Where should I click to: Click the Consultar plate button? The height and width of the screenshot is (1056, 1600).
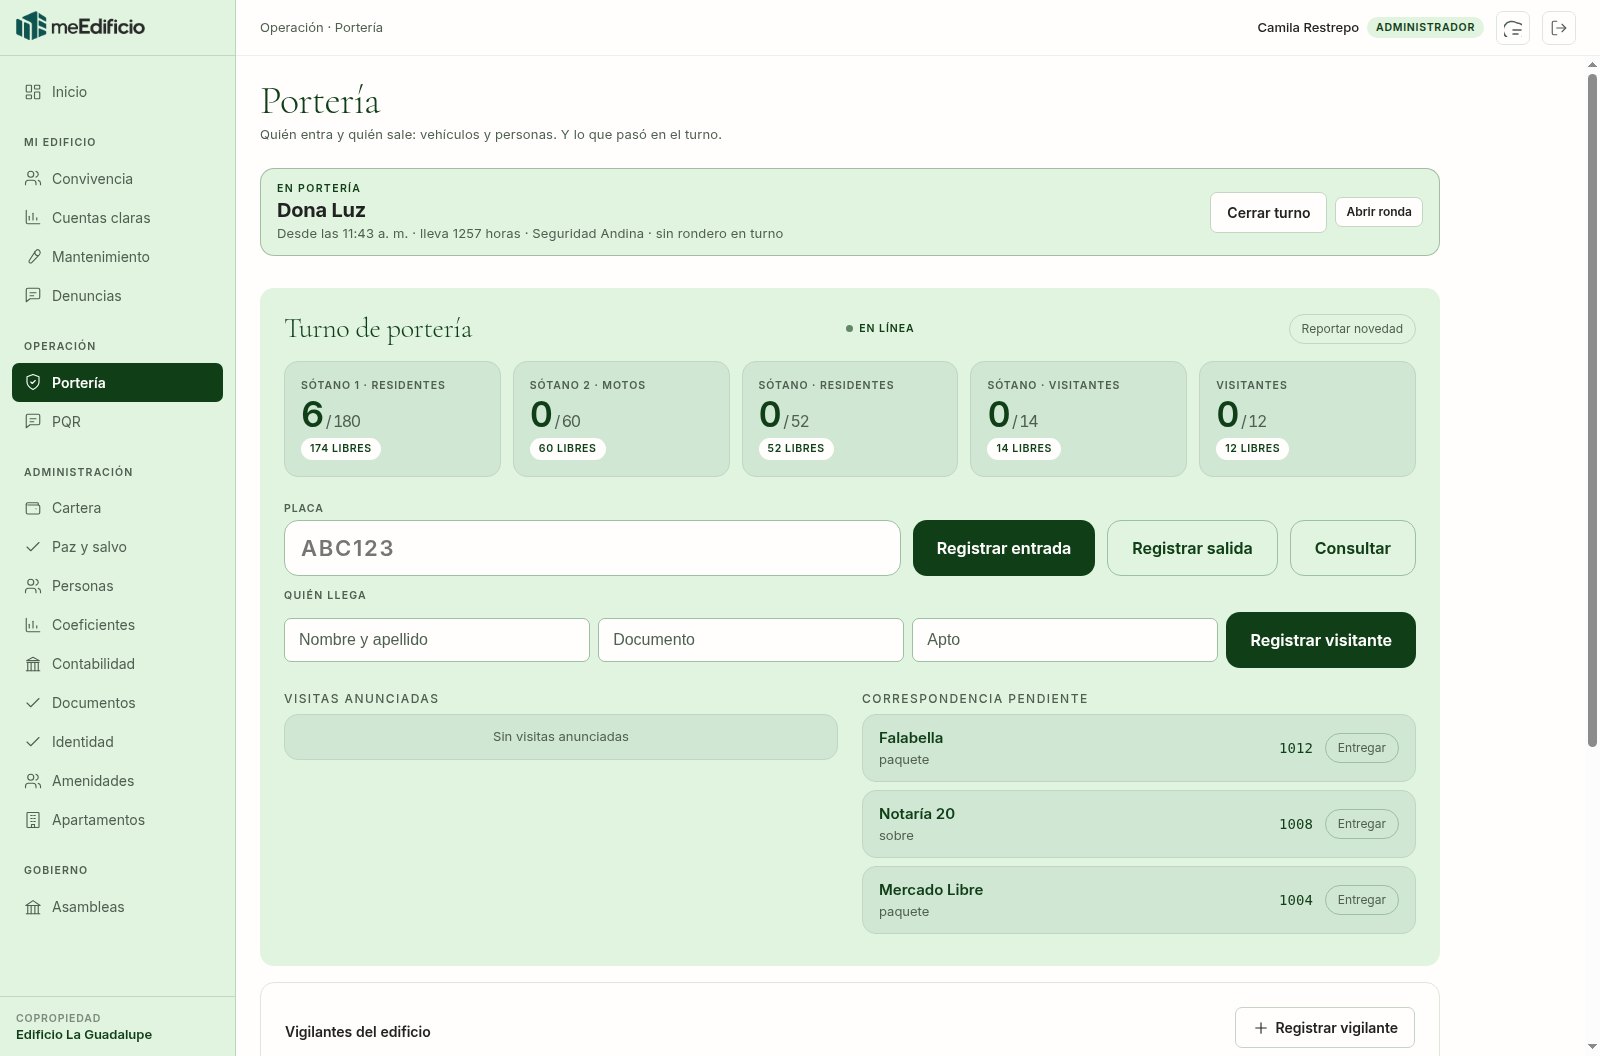pyautogui.click(x=1353, y=548)
